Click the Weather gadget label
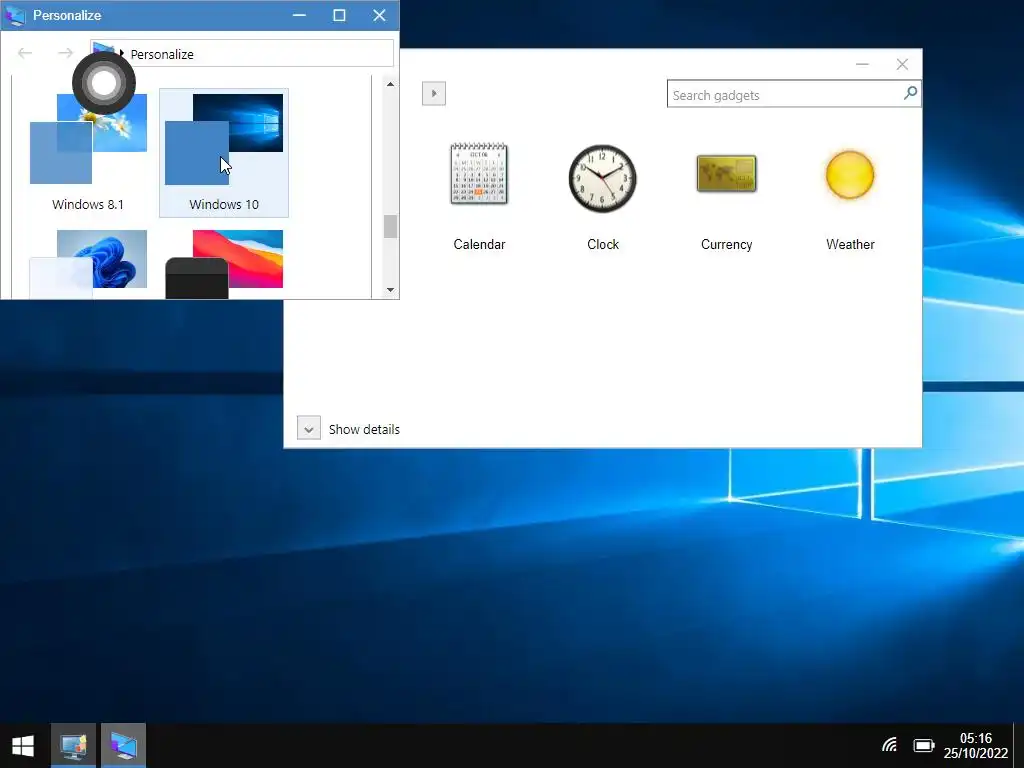 point(850,244)
